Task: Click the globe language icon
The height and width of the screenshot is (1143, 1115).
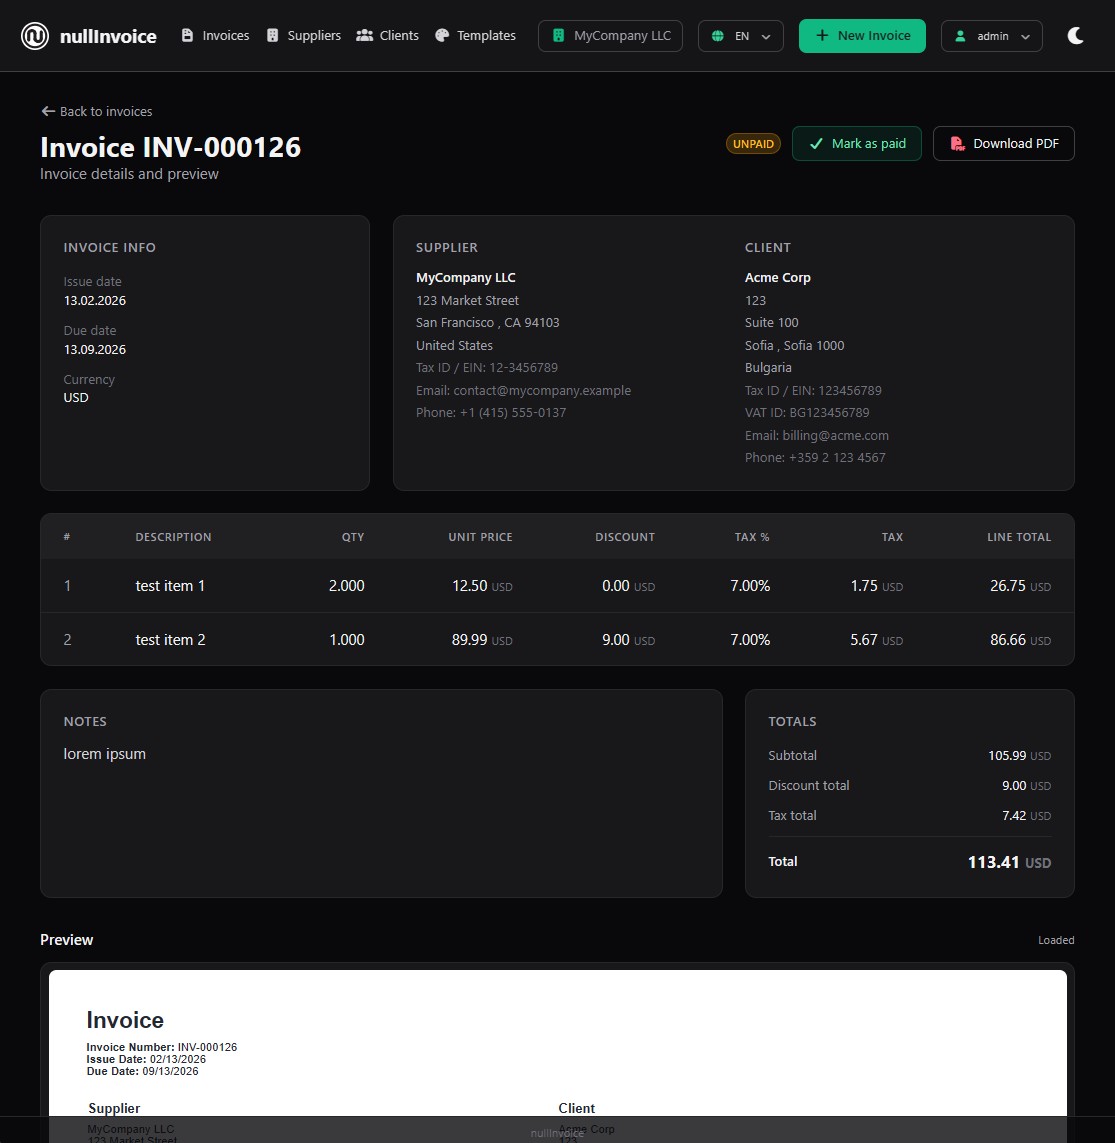Action: (x=718, y=36)
